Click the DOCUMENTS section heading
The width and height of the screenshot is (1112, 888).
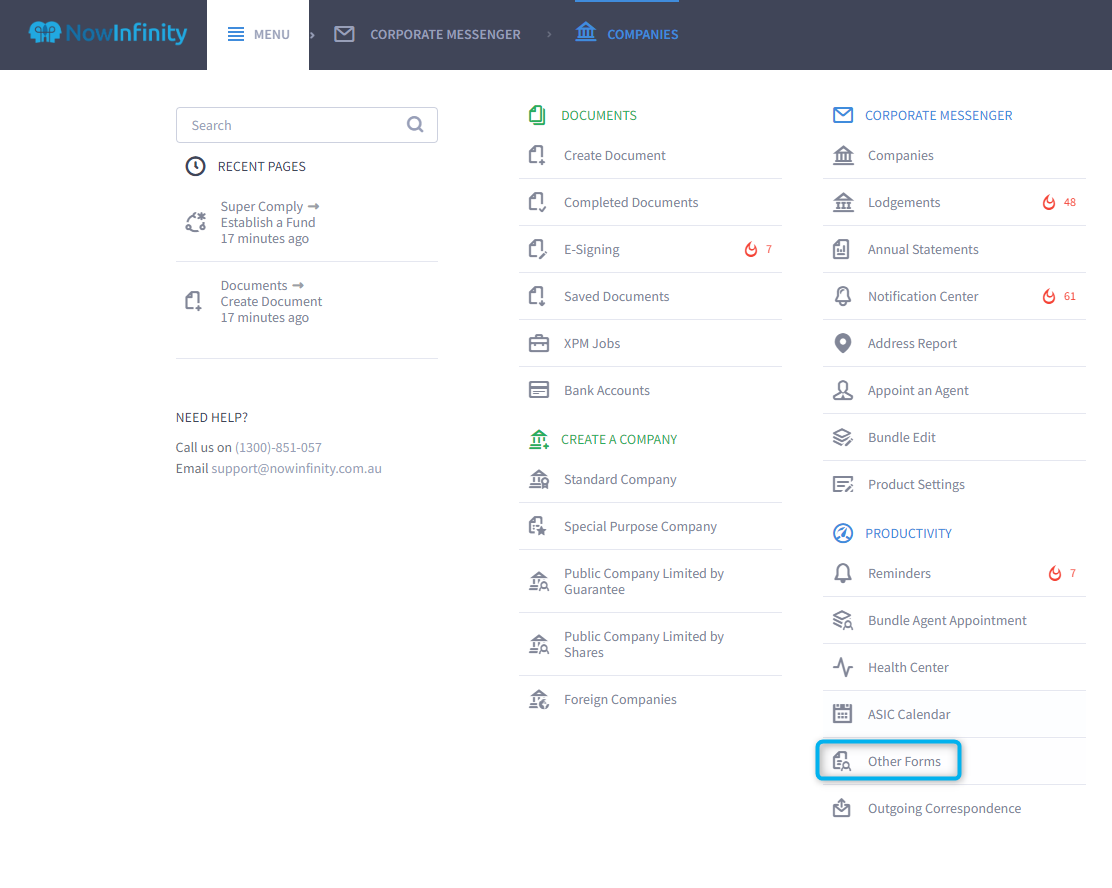pos(599,116)
